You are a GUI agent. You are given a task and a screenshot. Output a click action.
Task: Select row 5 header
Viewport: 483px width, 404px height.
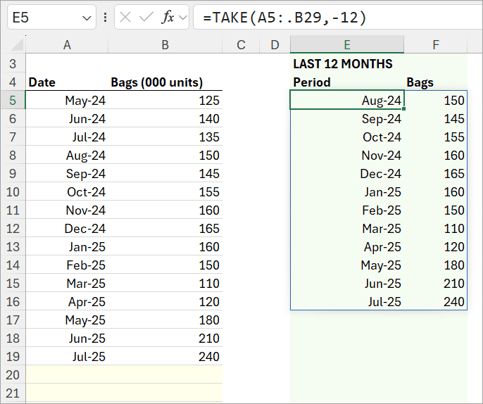[13, 100]
